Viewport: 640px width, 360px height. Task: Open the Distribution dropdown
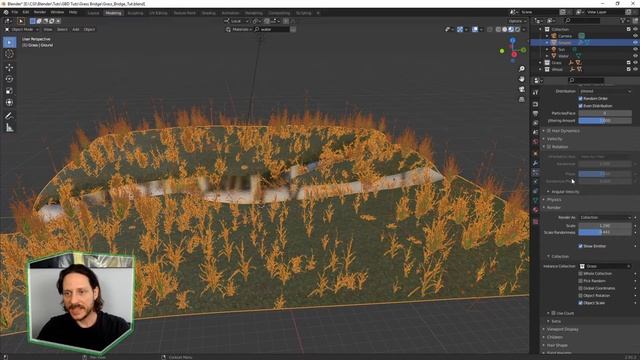pyautogui.click(x=605, y=91)
